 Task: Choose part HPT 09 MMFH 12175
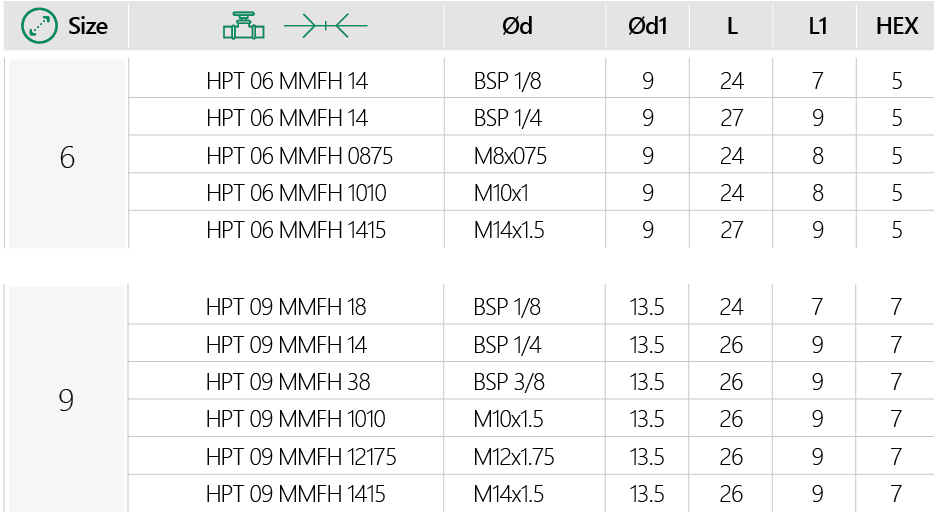tap(301, 457)
